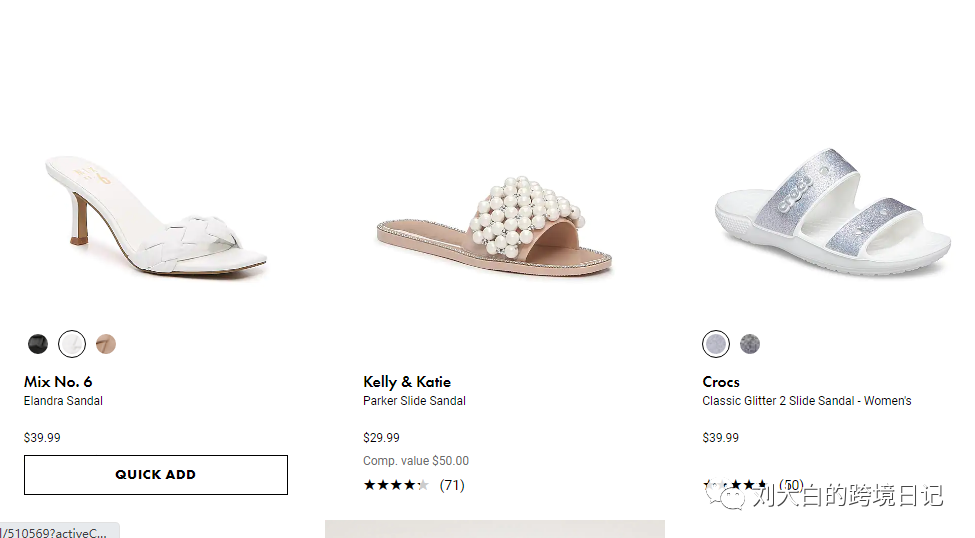Select silver glitter swatch for Crocs sandal
Screen dimensions: 975x538
point(716,344)
